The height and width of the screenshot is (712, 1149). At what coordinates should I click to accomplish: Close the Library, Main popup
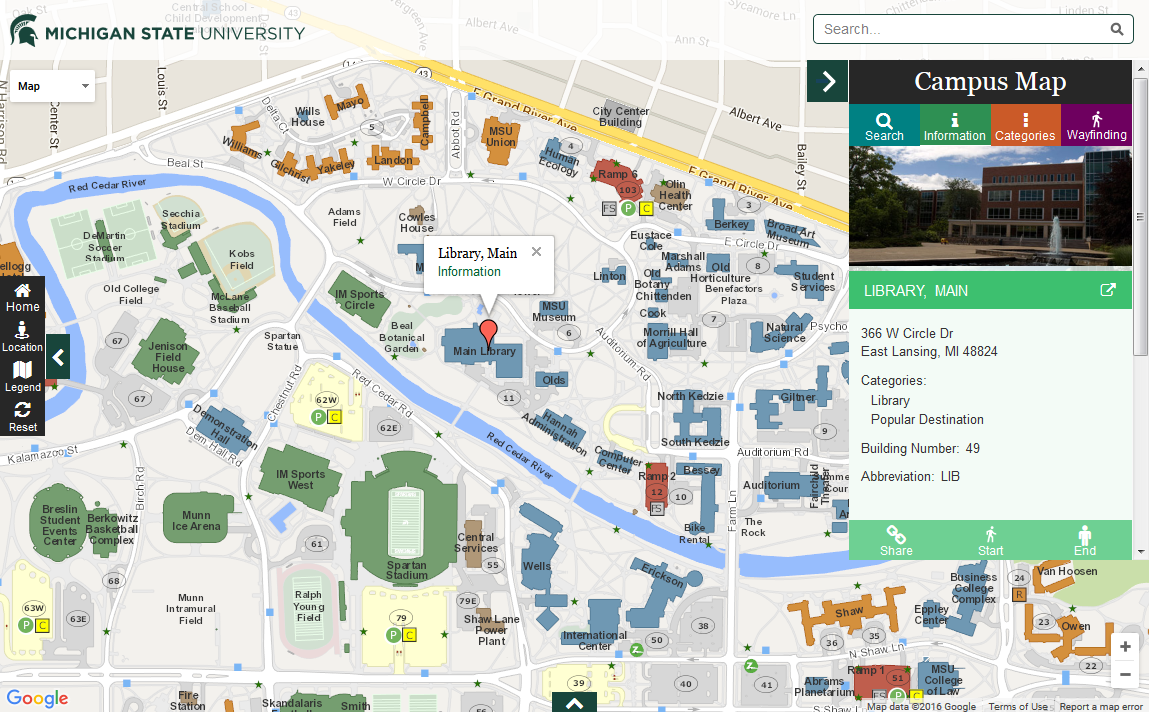[536, 252]
